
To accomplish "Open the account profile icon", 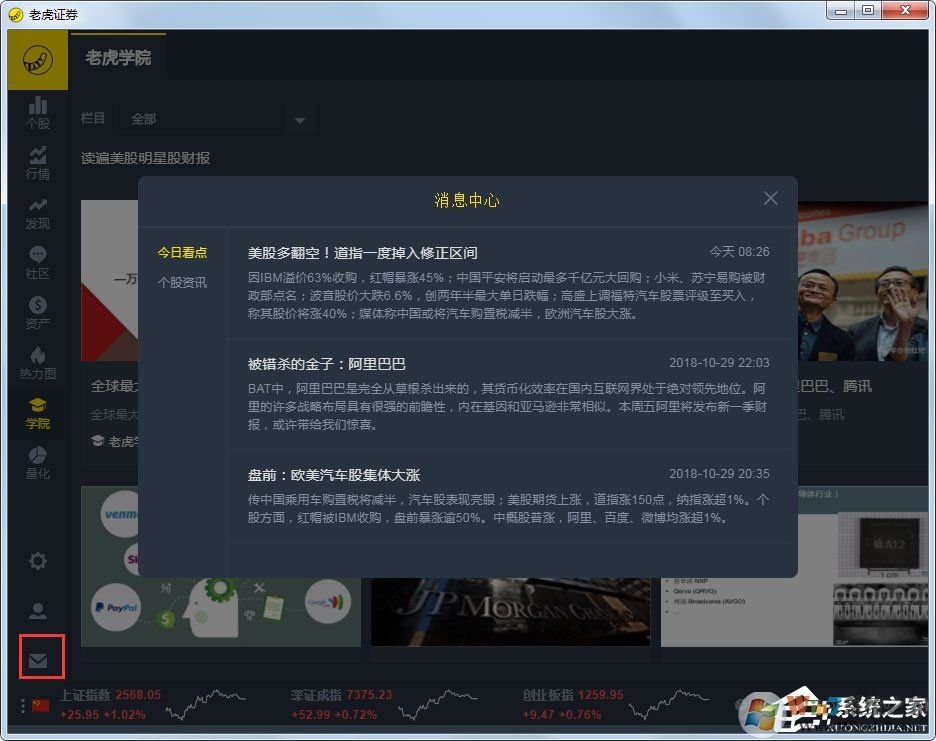I will click(x=37, y=610).
